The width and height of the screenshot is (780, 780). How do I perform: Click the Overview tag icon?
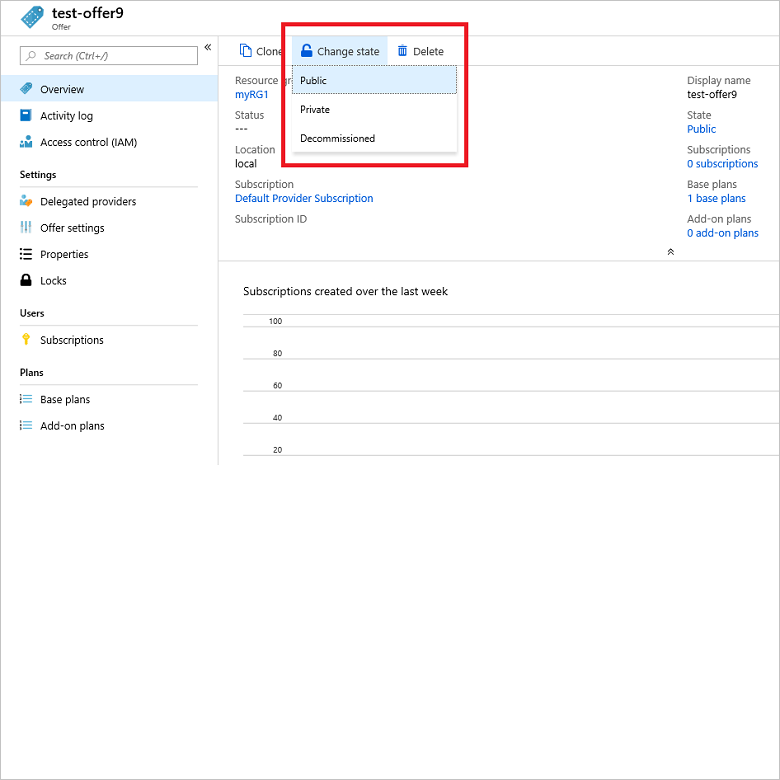click(26, 89)
